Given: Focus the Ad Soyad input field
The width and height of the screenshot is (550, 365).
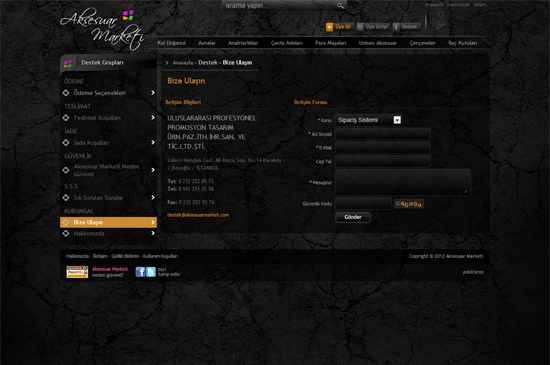Looking at the screenshot, I should coord(383,134).
